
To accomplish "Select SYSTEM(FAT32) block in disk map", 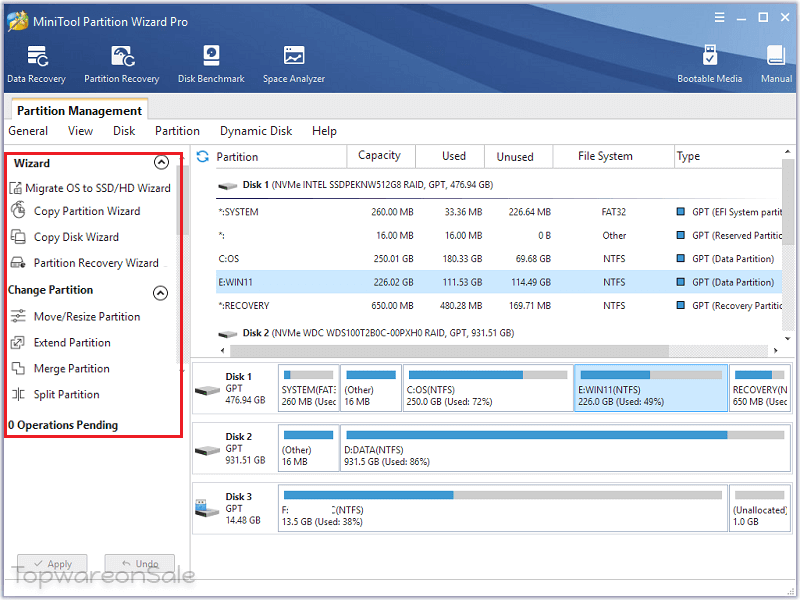I will point(309,388).
